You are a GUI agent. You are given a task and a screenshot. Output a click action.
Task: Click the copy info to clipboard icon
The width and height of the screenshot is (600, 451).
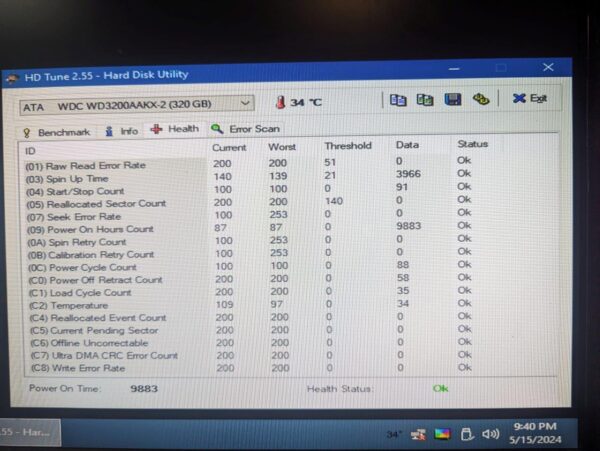(398, 100)
